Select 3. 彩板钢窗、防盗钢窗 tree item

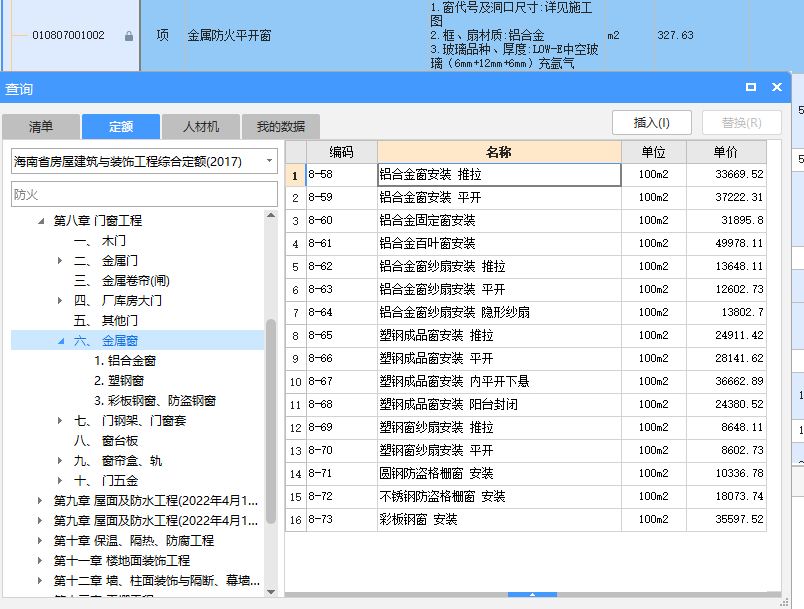pyautogui.click(x=155, y=401)
